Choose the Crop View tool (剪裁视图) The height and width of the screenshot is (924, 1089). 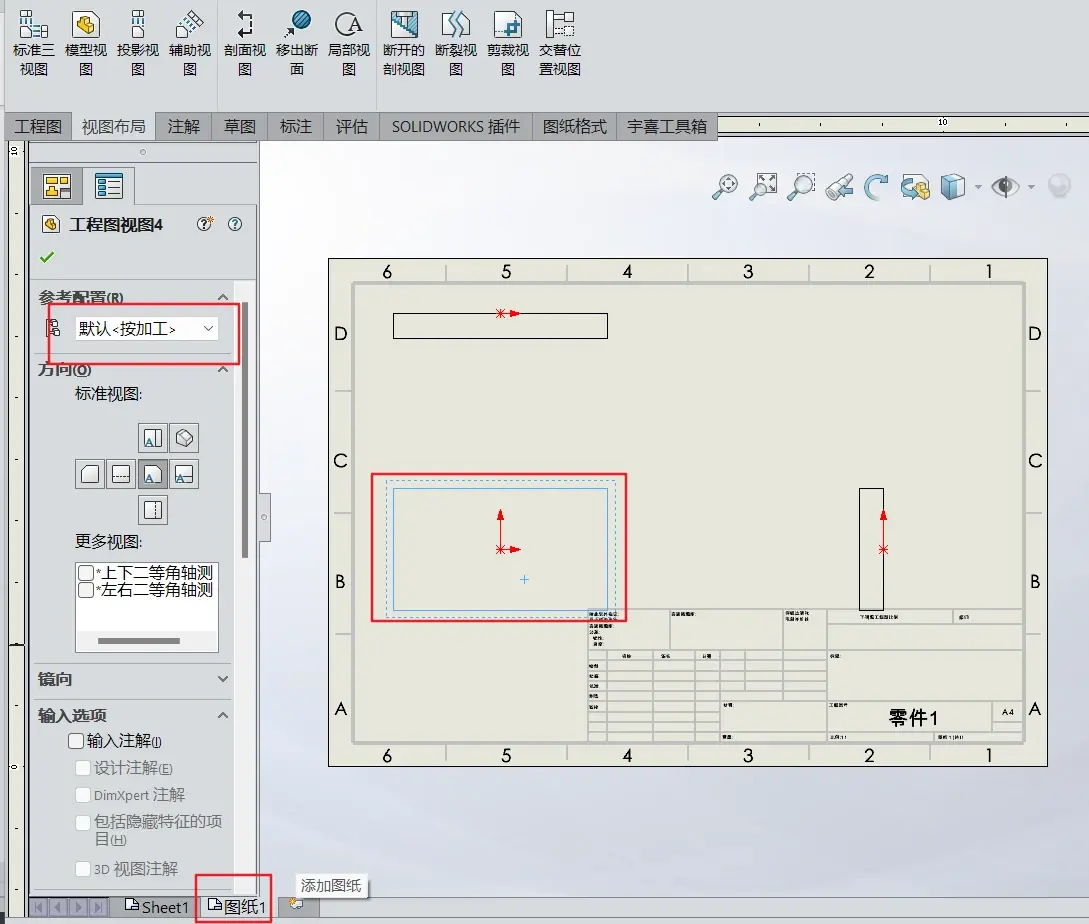point(508,43)
